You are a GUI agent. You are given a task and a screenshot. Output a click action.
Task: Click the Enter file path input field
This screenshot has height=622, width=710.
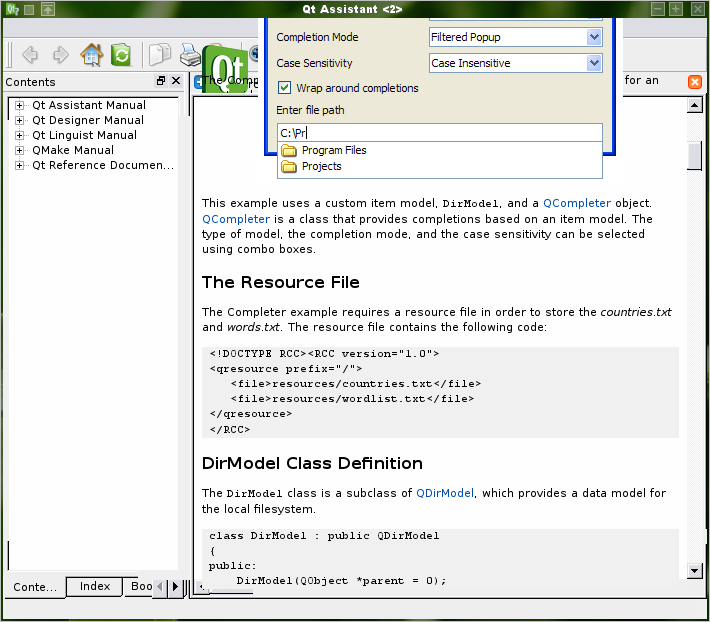(x=440, y=133)
